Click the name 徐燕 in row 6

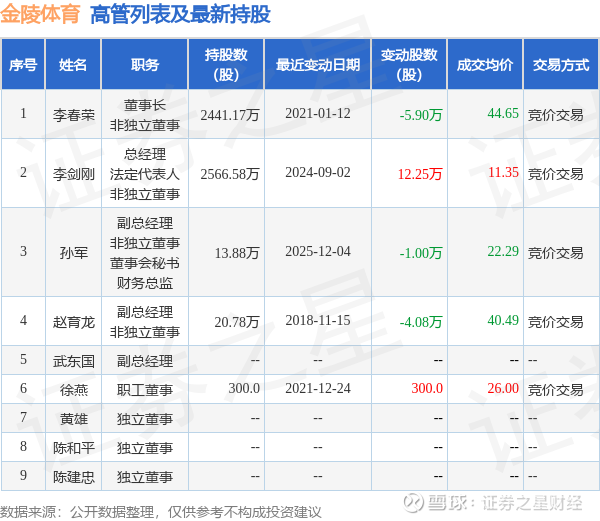tap(73, 389)
